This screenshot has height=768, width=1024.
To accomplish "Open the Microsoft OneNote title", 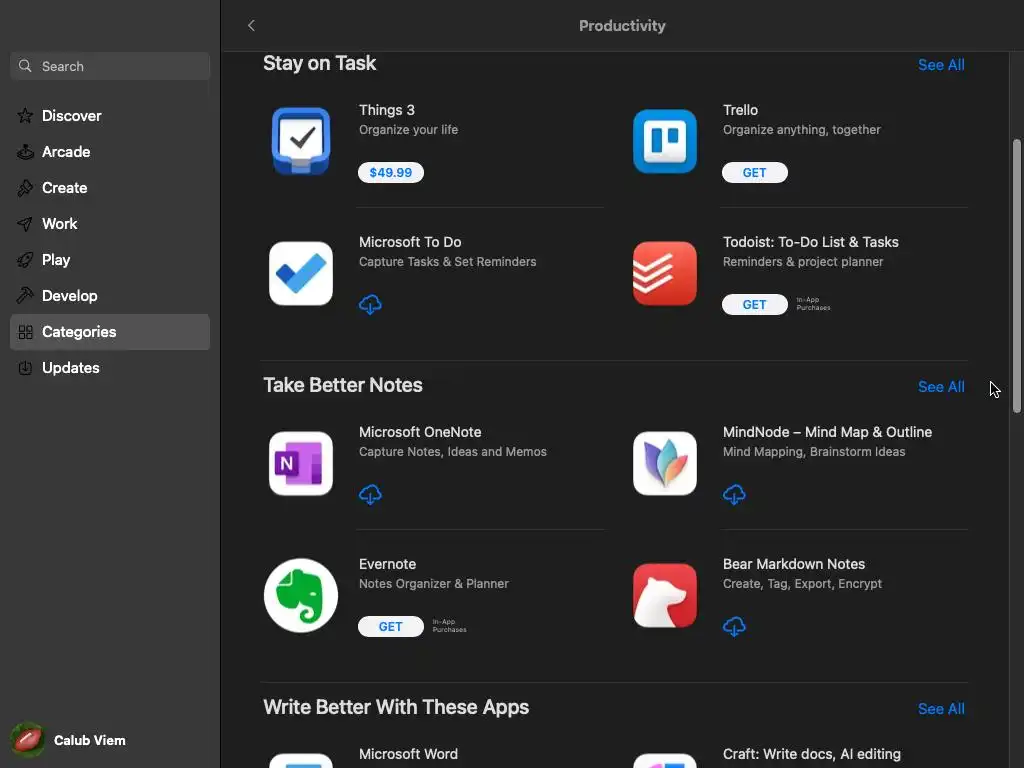I will [420, 432].
